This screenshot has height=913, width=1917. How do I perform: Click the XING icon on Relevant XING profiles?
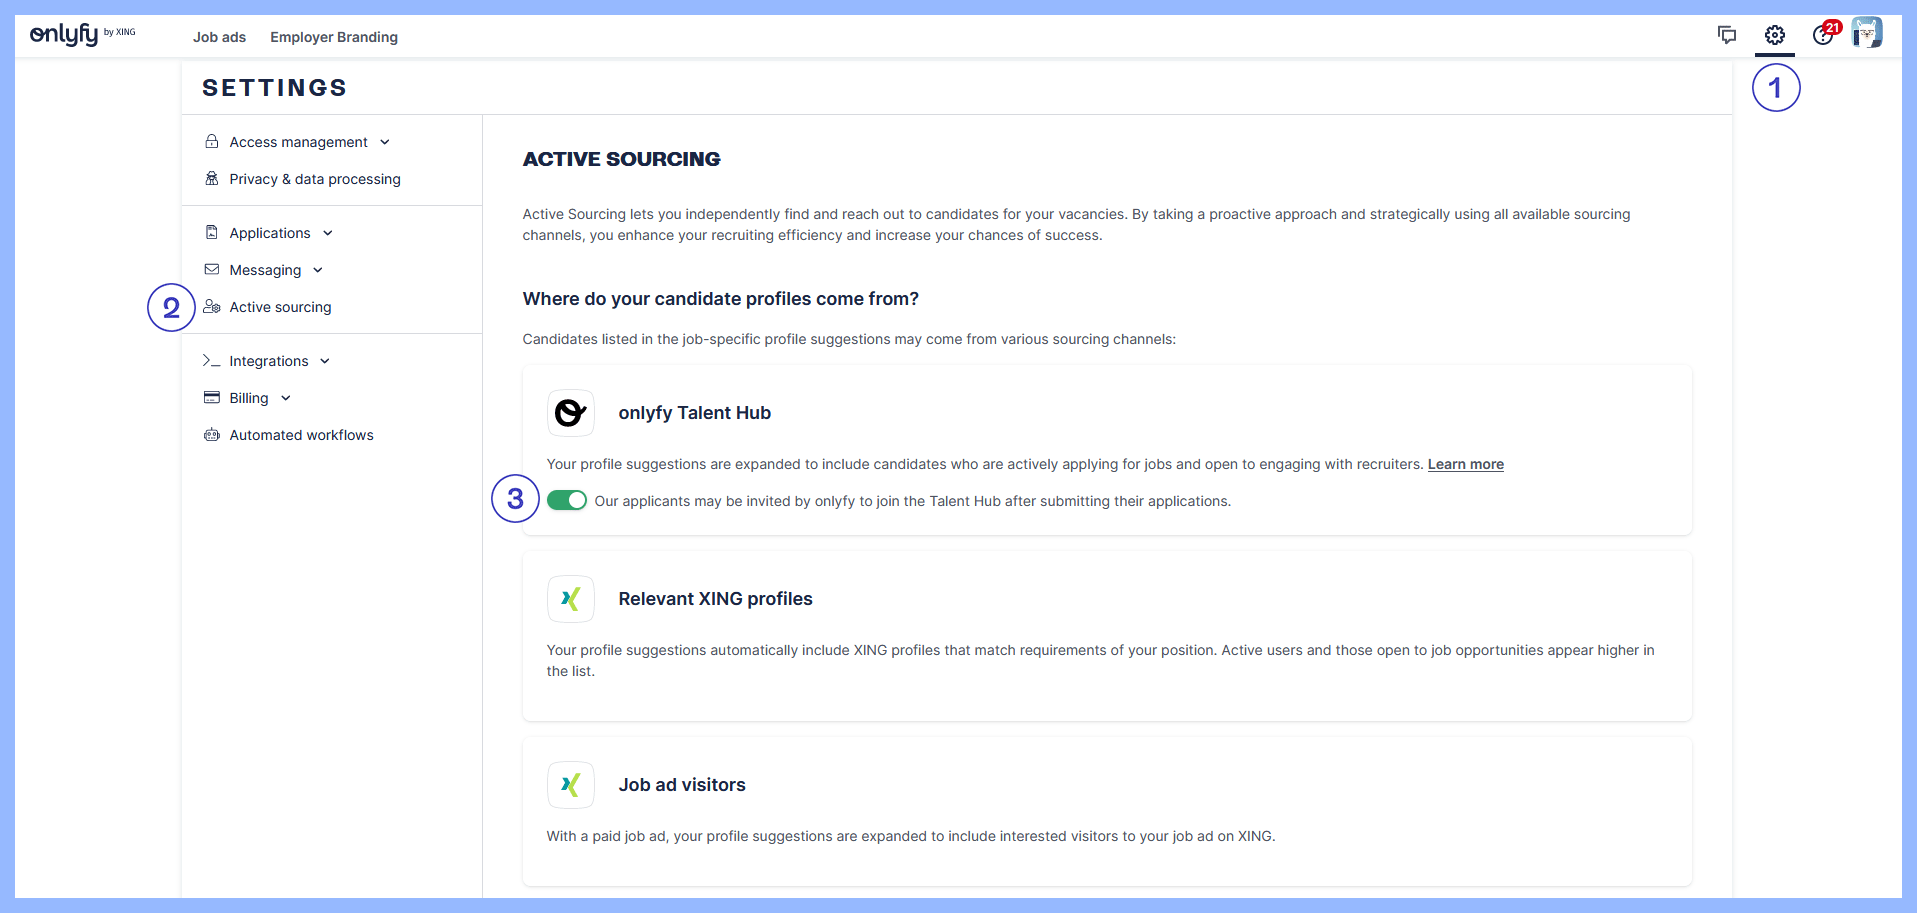click(570, 598)
